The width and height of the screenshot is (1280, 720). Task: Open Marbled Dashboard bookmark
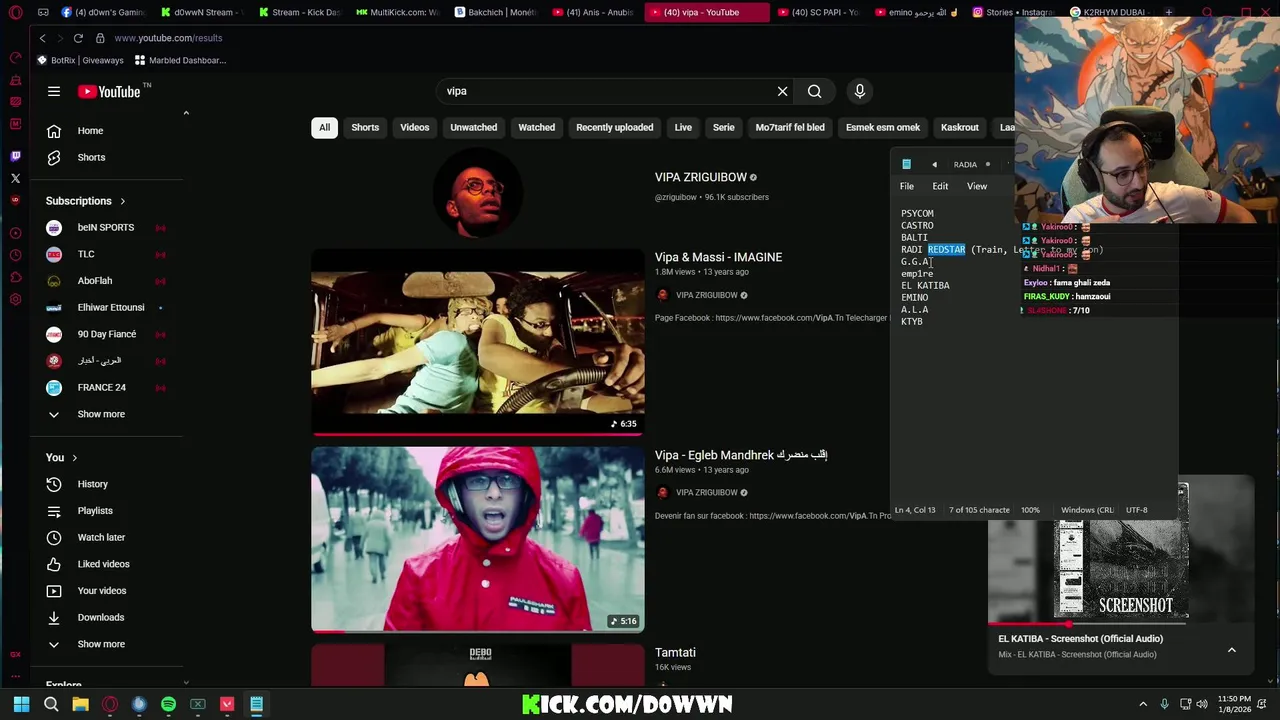[180, 60]
